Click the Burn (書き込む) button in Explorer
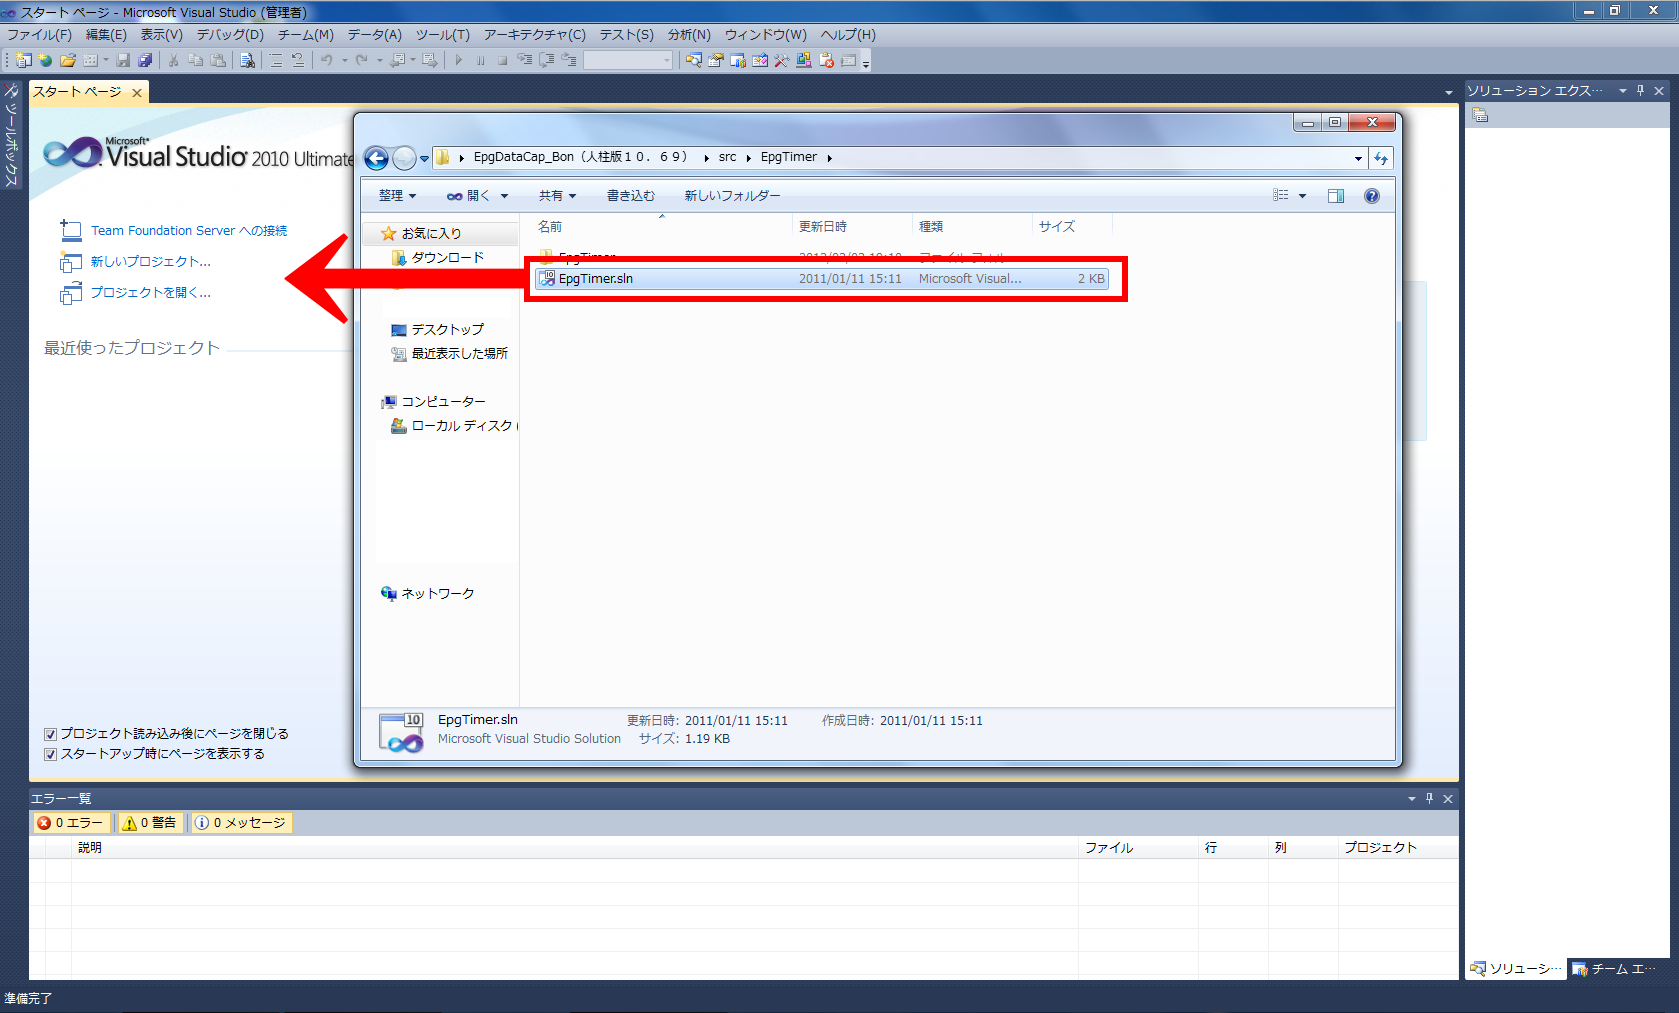Viewport: 1679px width, 1013px height. [x=630, y=196]
